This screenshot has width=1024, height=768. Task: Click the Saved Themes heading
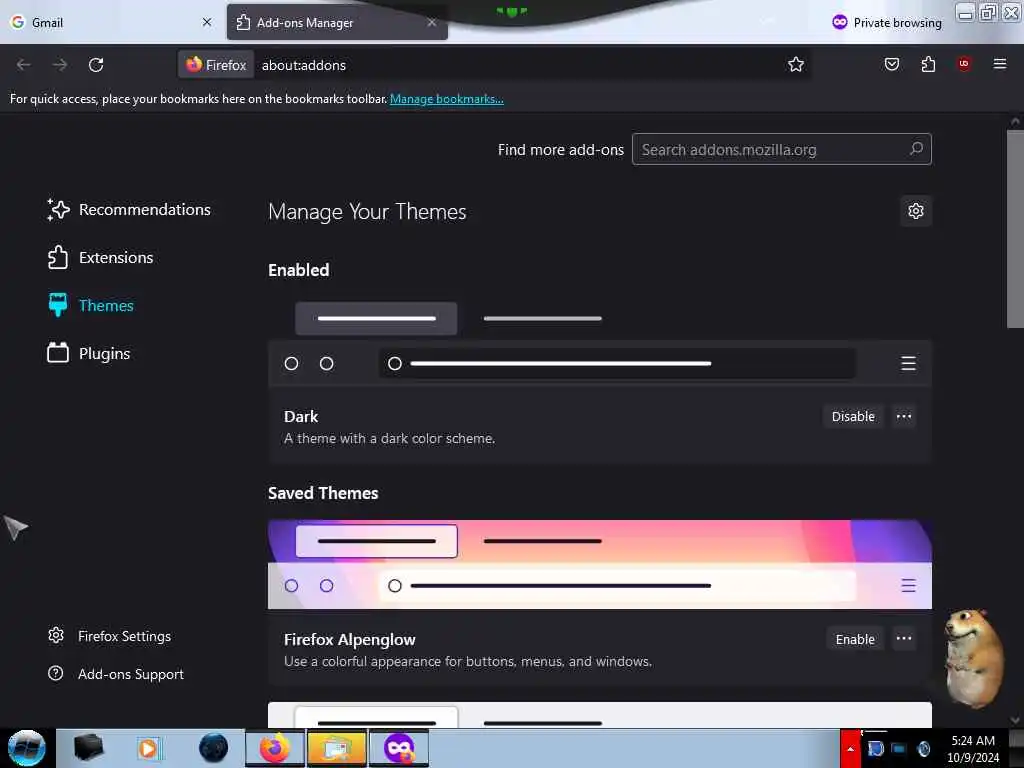[323, 493]
